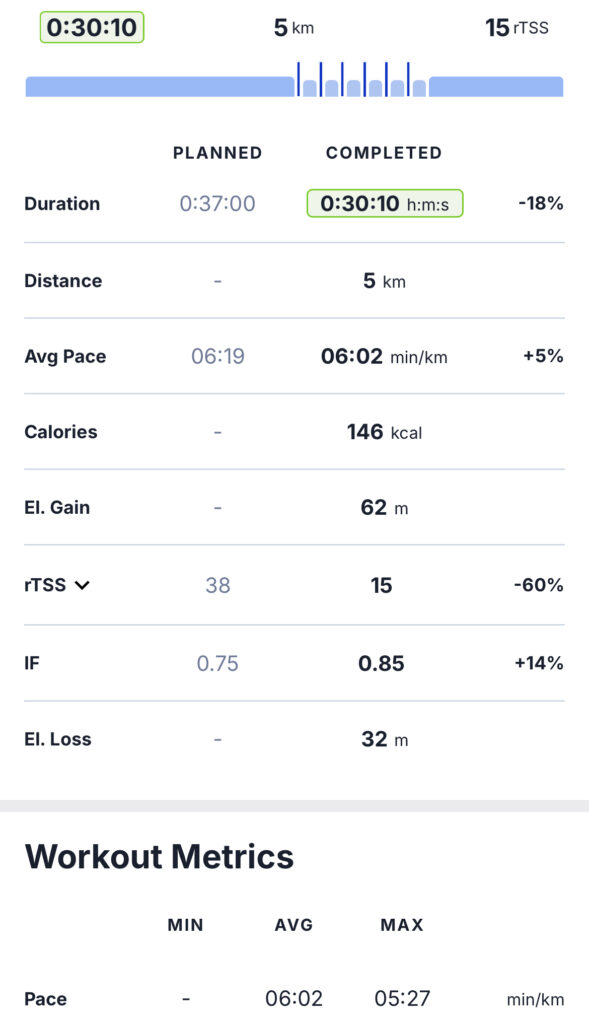Open the 15 rTSS summary at top right
Screen dimensions: 589x1024
click(517, 27)
